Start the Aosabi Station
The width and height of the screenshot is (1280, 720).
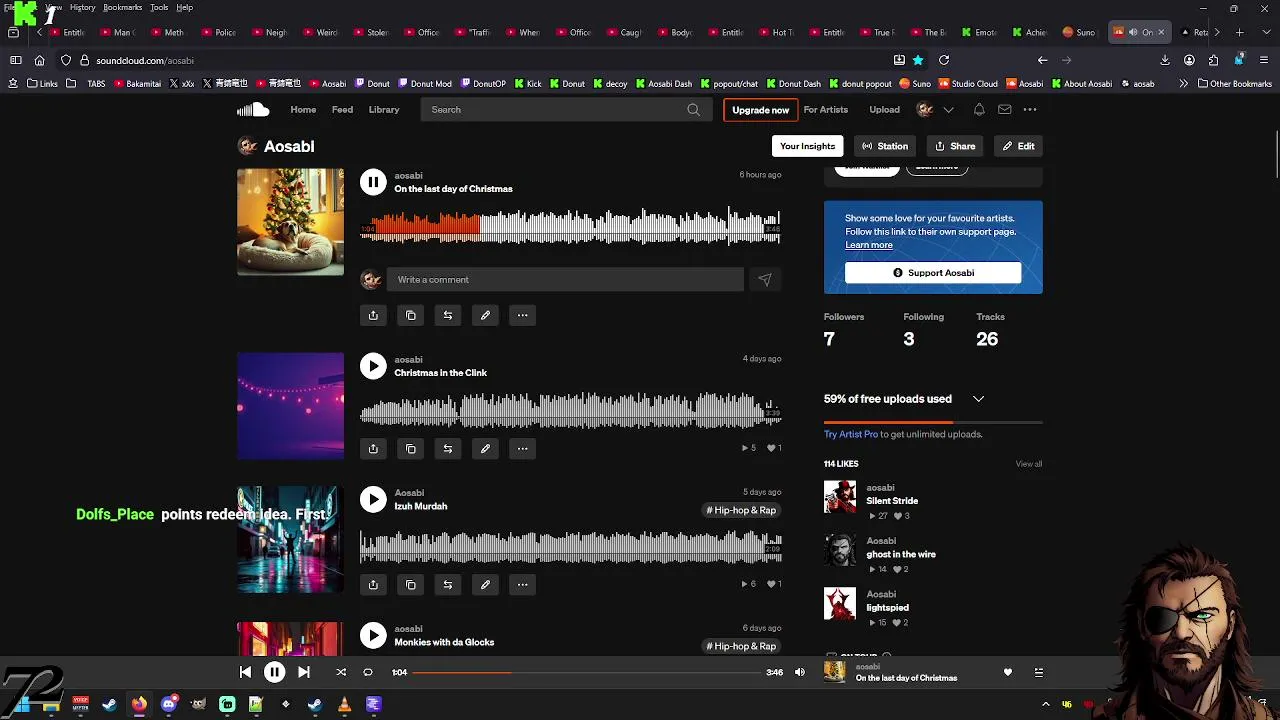point(885,146)
